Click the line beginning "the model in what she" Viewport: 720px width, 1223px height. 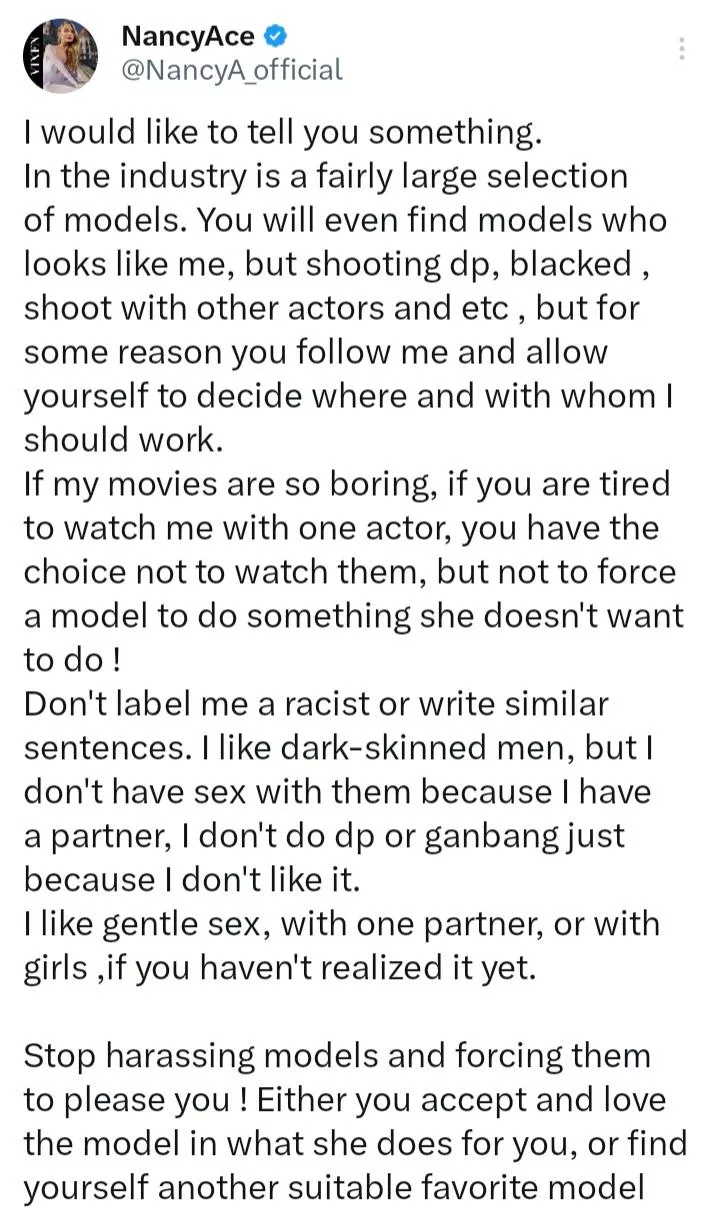[x=355, y=1143]
